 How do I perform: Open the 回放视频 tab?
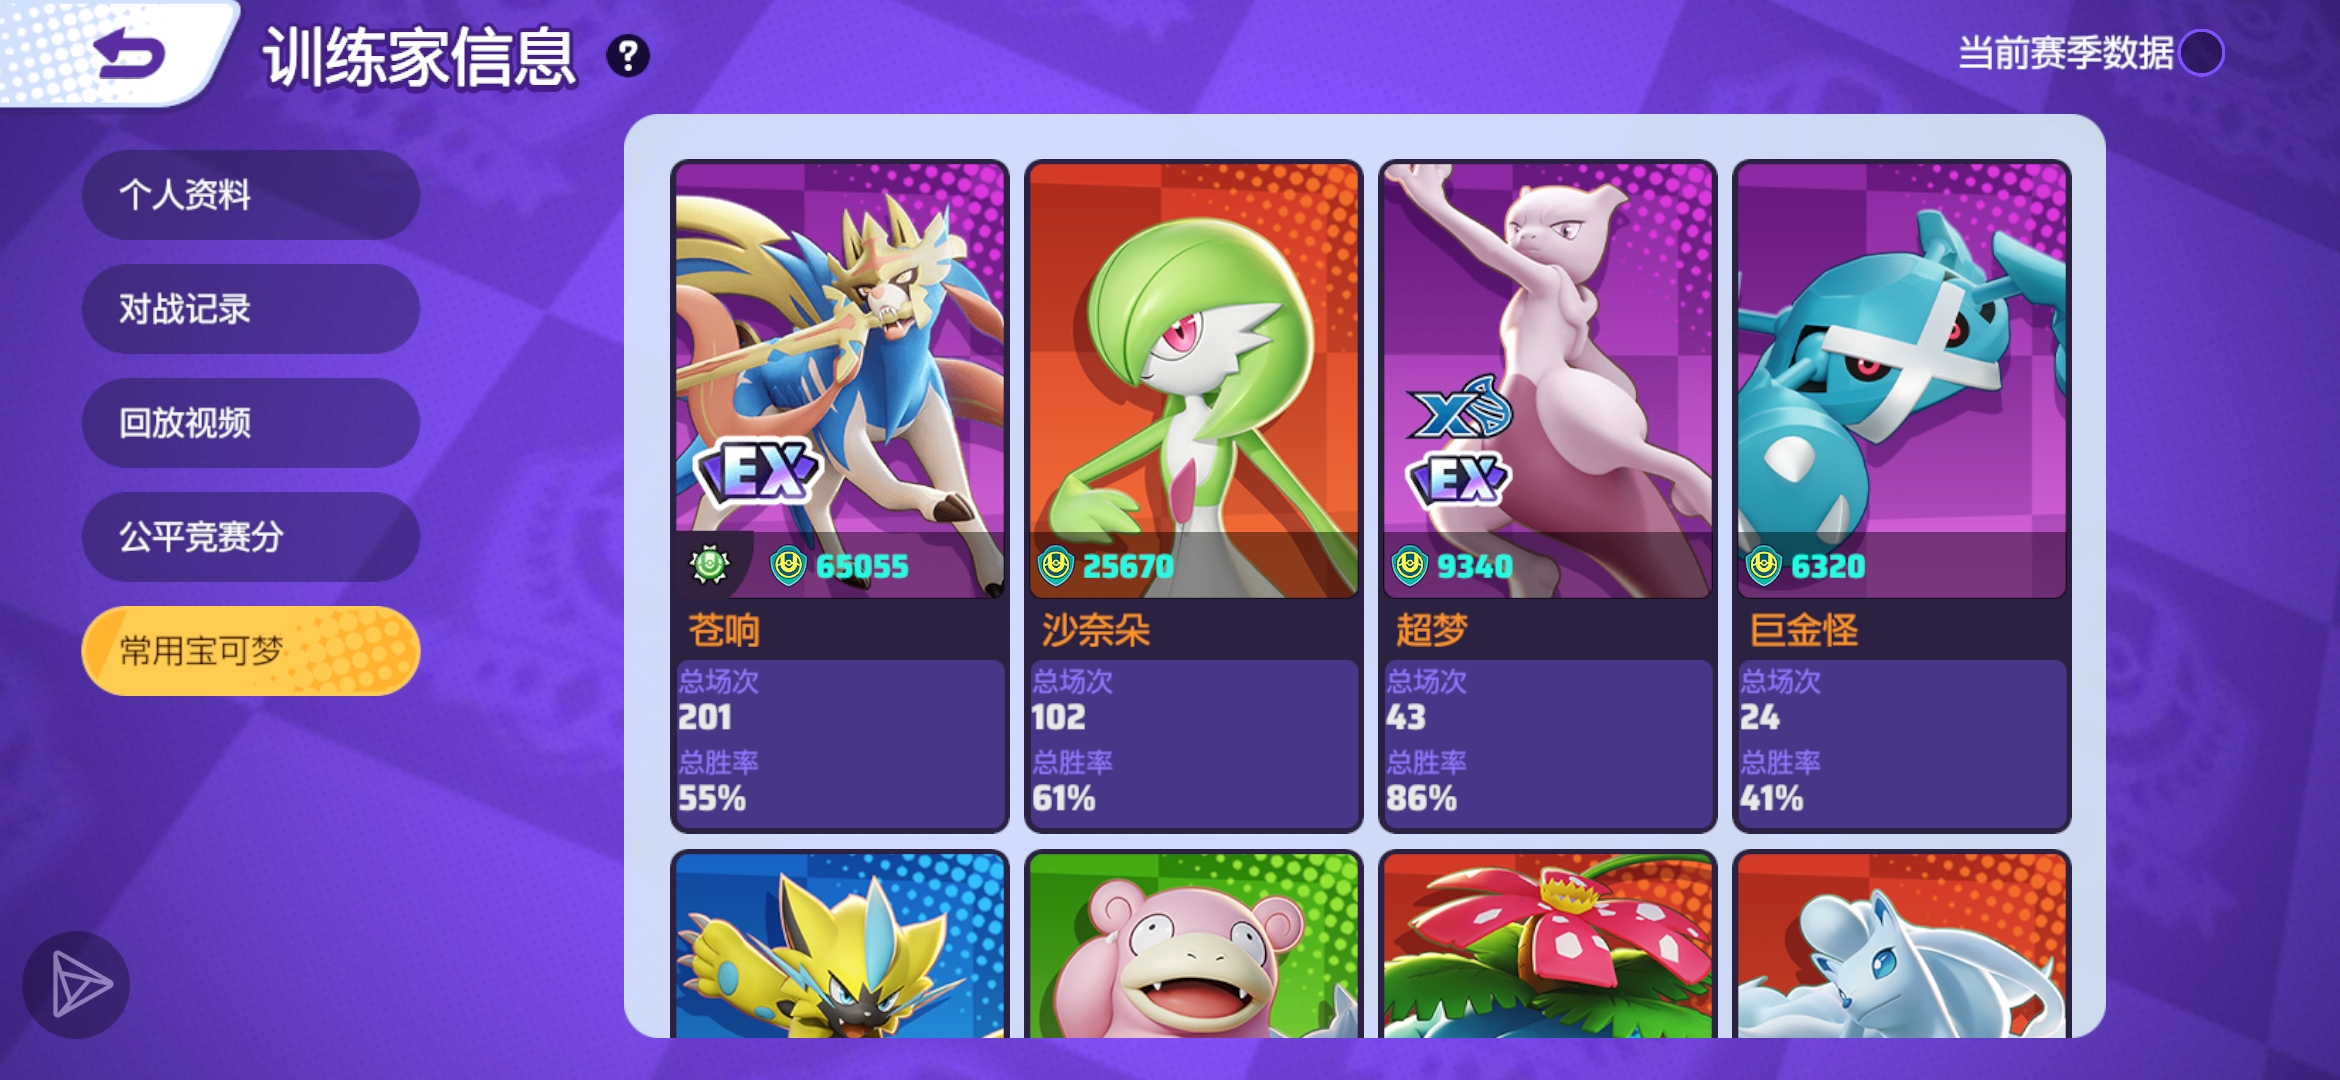click(251, 423)
